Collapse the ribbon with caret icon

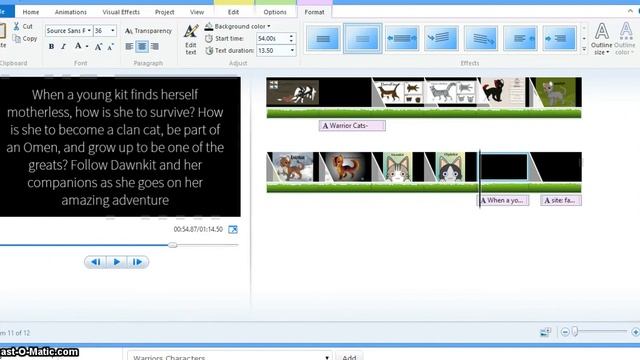tap(630, 11)
